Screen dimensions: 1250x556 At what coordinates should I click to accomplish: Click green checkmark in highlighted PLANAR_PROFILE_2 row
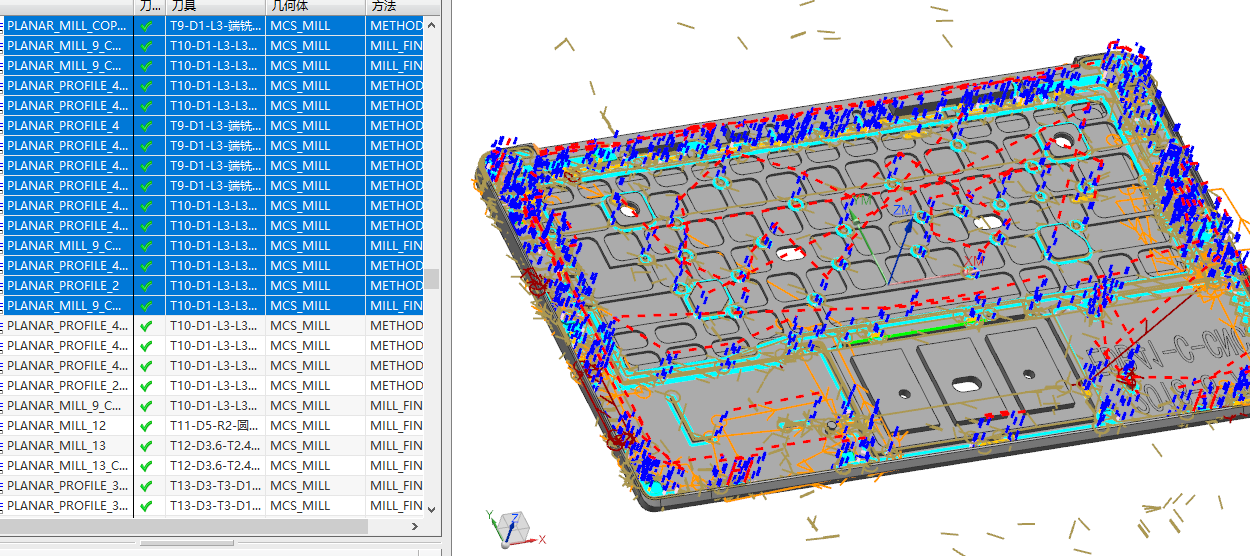147,285
